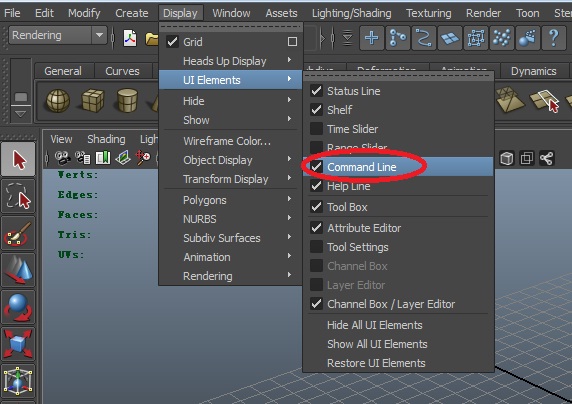Activate the Lasso selection tool

click(x=18, y=196)
